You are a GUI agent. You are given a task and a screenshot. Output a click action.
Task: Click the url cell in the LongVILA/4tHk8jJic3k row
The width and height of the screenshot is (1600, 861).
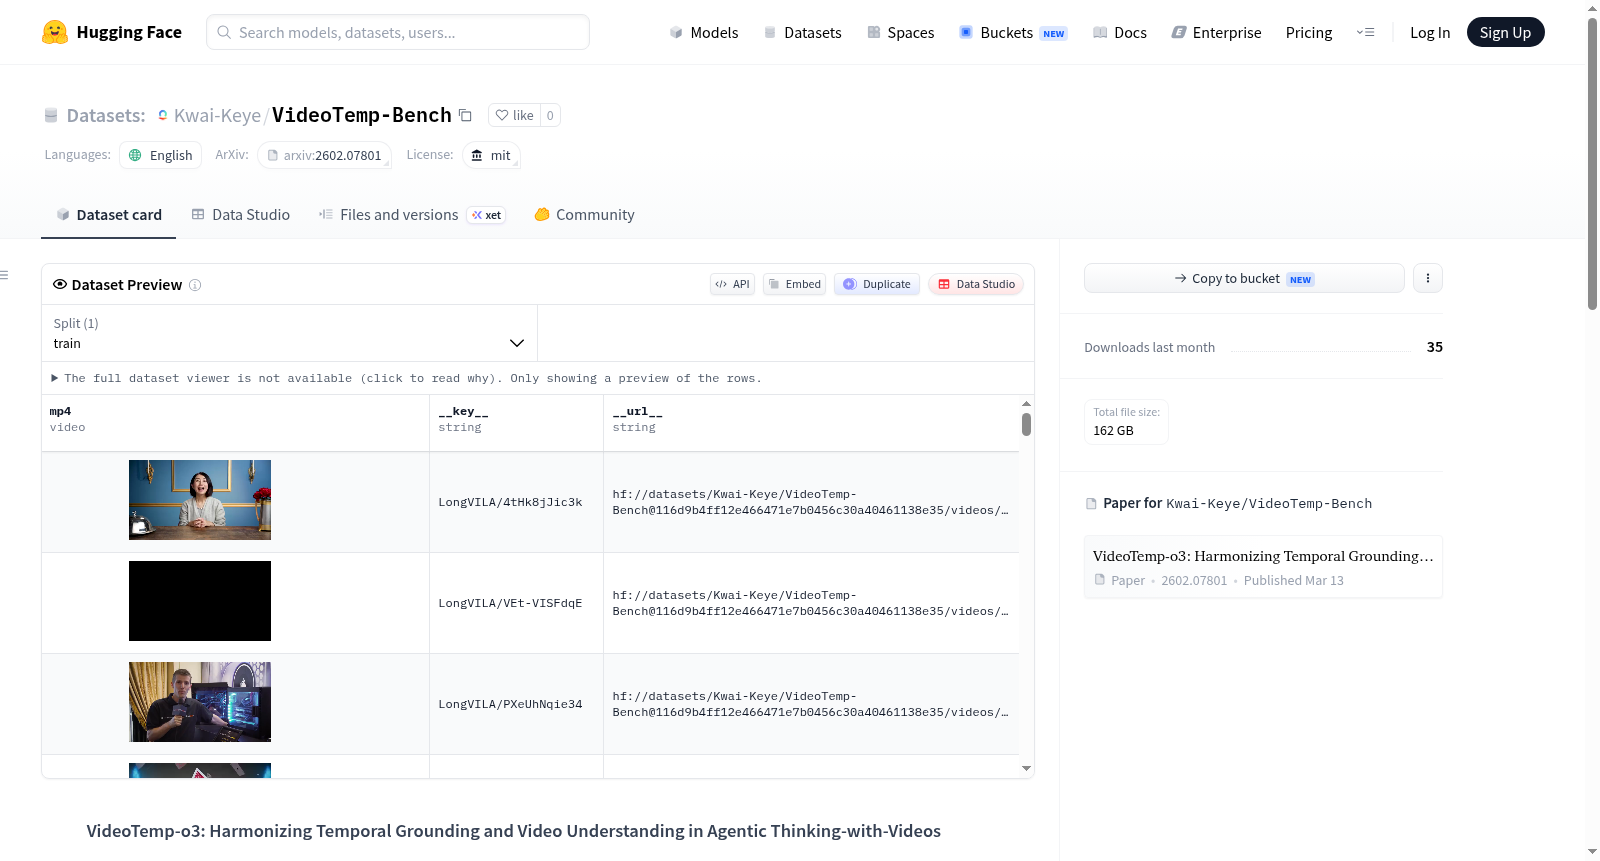811,502
